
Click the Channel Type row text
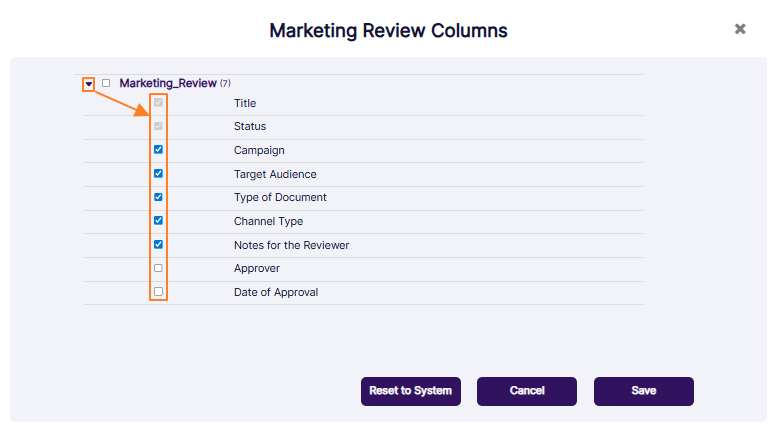point(268,221)
